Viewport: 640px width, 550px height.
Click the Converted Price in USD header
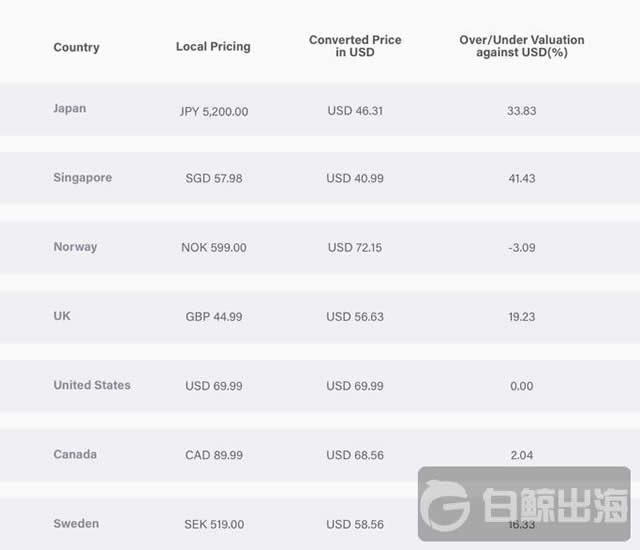(x=355, y=46)
